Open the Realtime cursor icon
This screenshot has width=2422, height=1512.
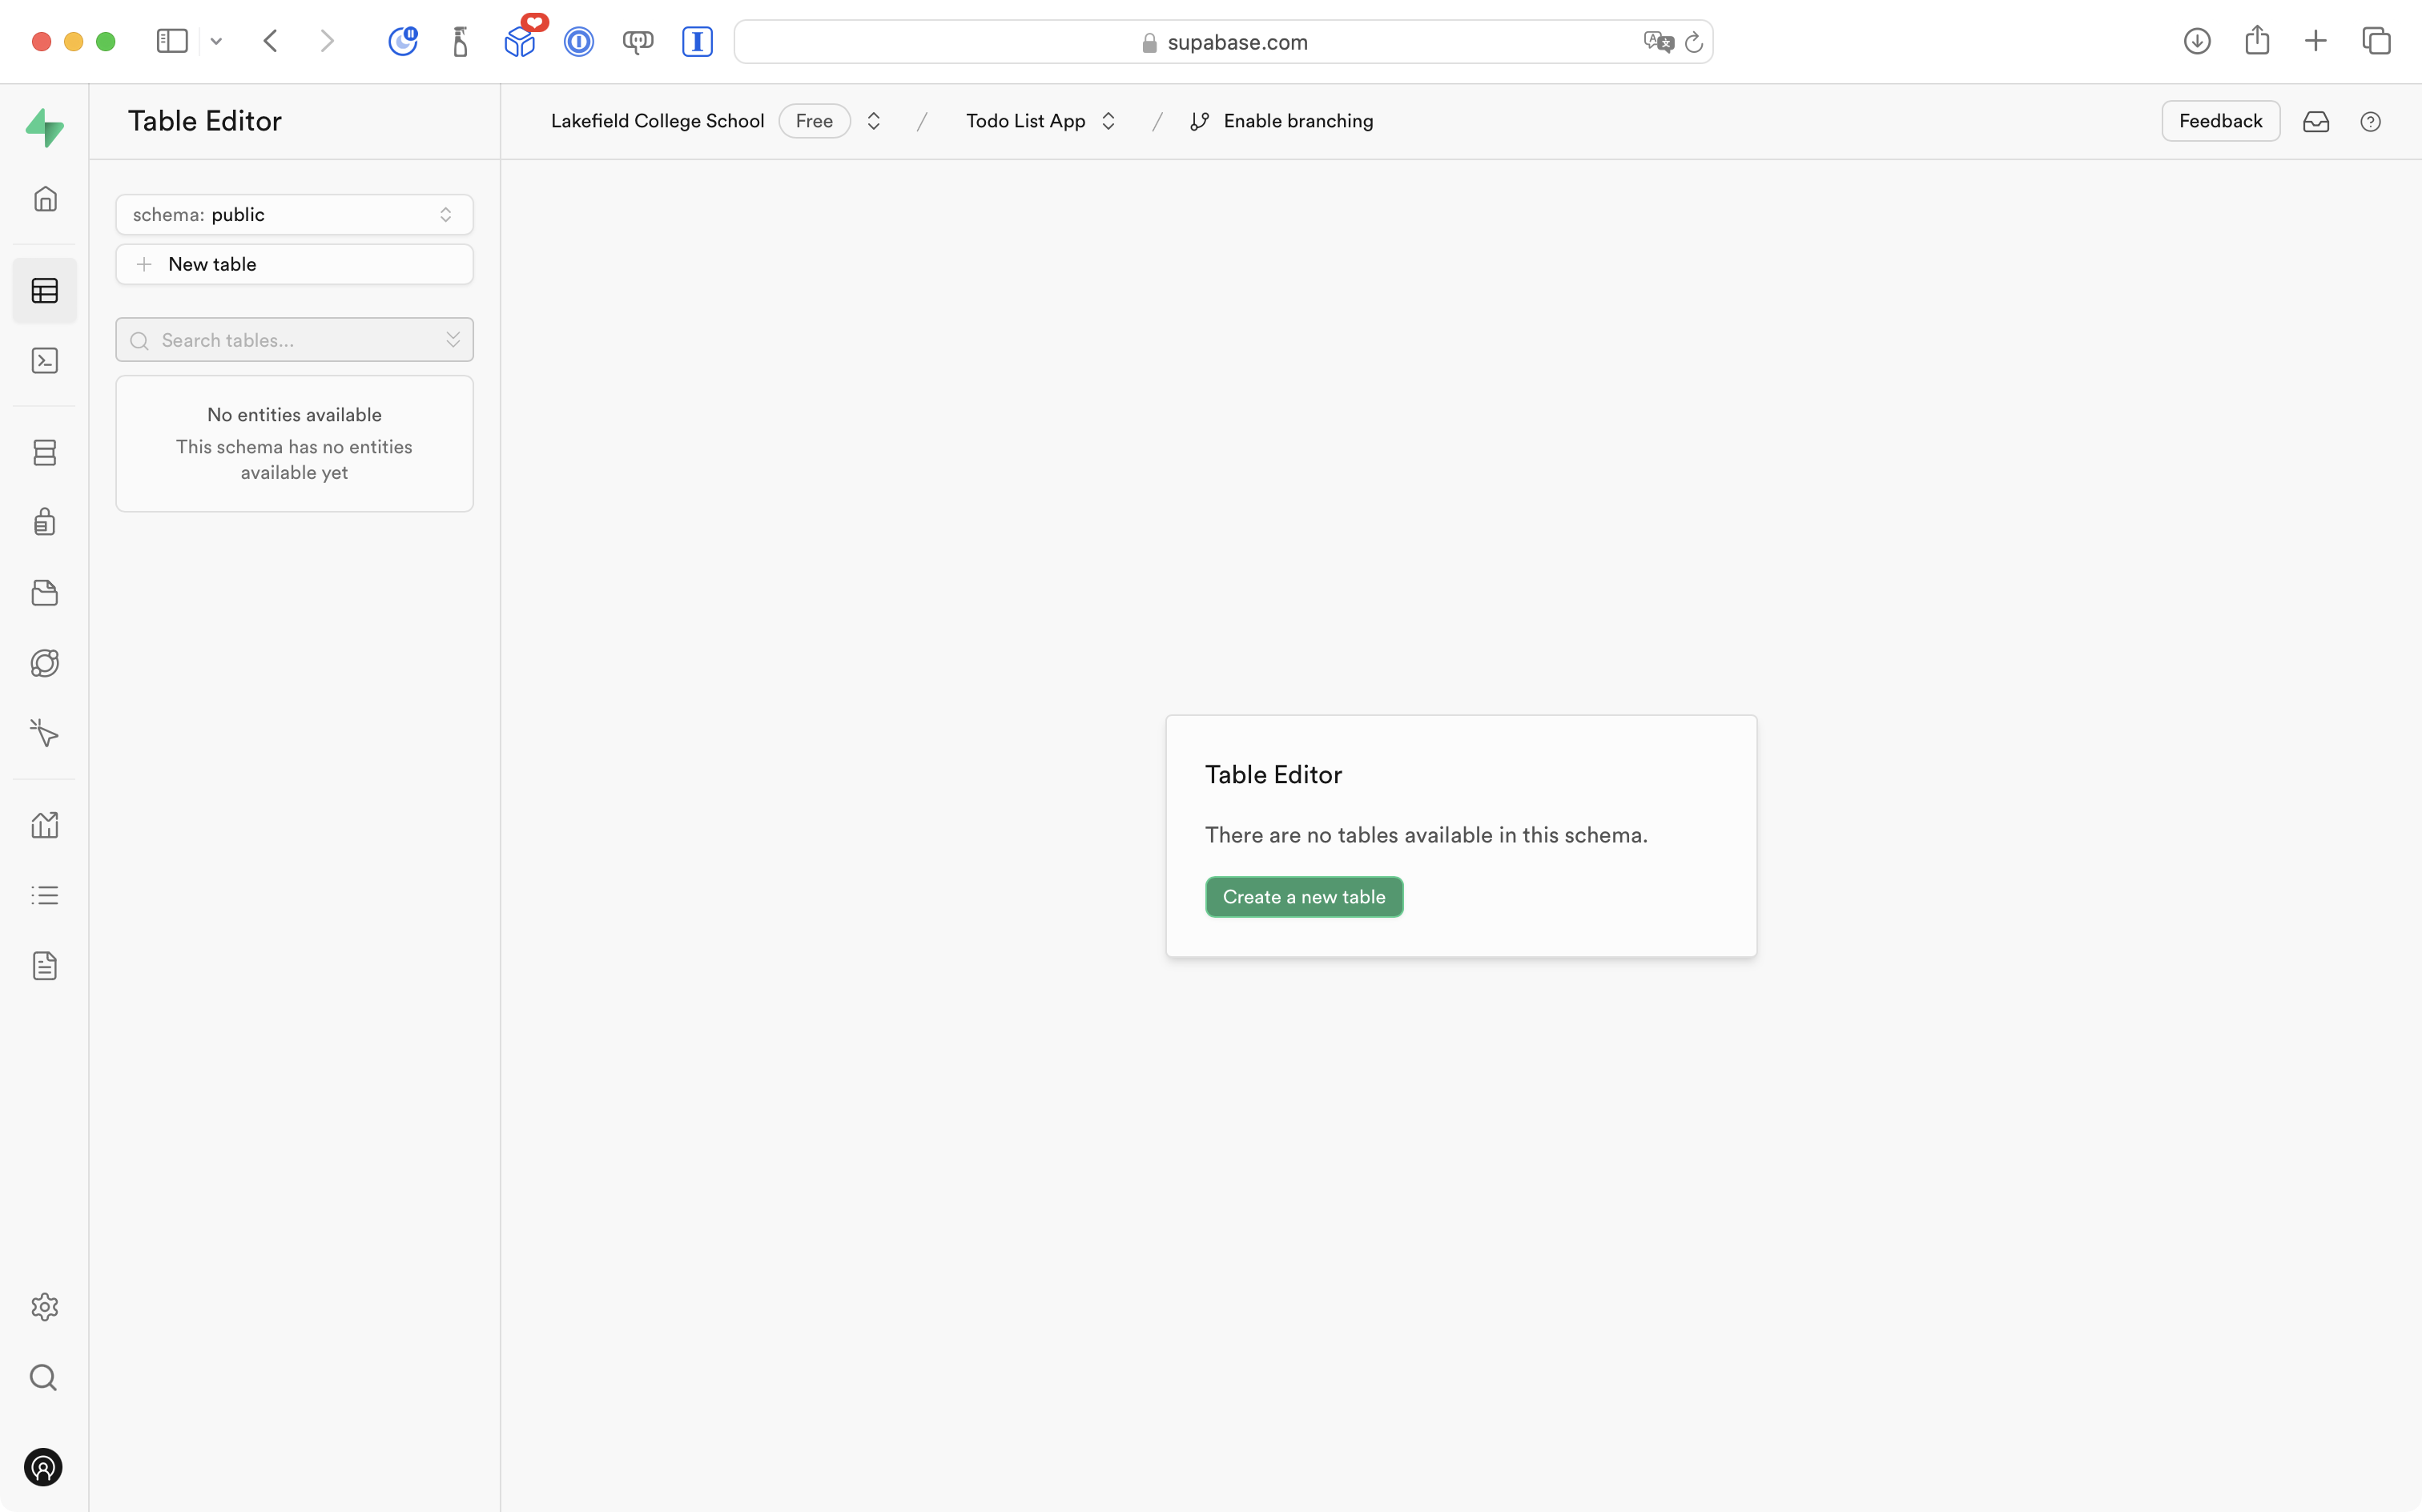click(45, 734)
